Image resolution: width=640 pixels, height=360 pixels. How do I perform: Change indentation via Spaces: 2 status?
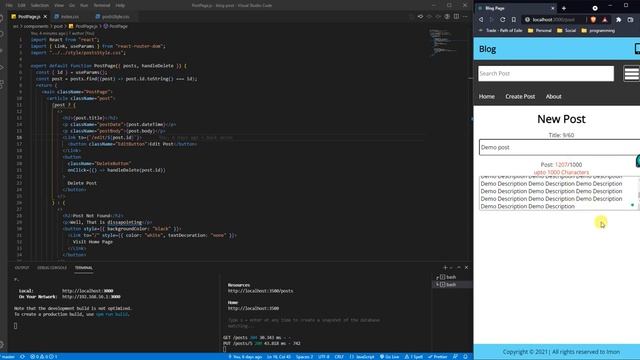coord(304,357)
